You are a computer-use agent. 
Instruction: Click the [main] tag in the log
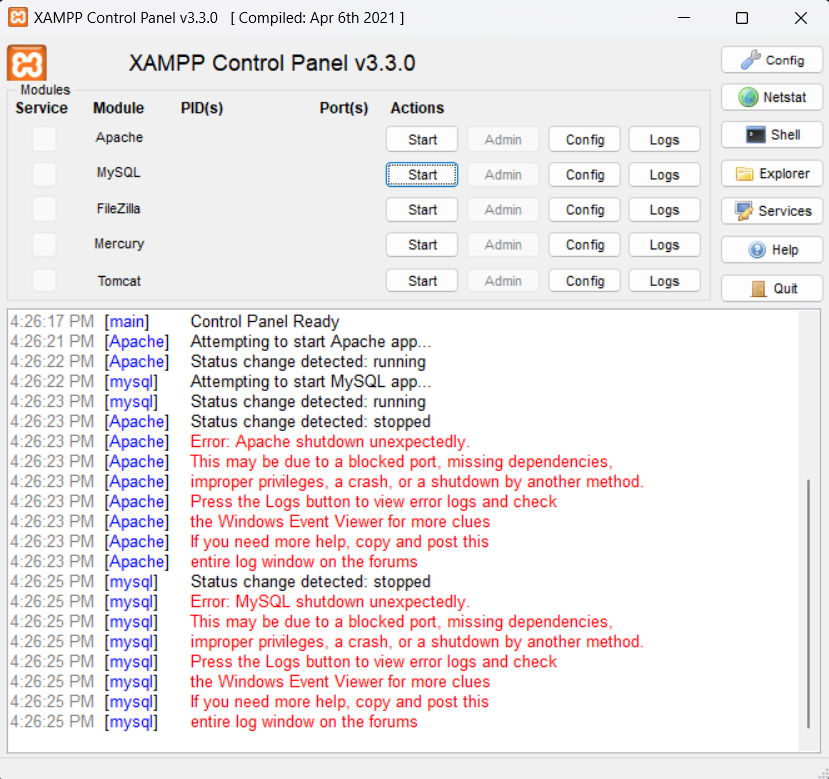(127, 322)
